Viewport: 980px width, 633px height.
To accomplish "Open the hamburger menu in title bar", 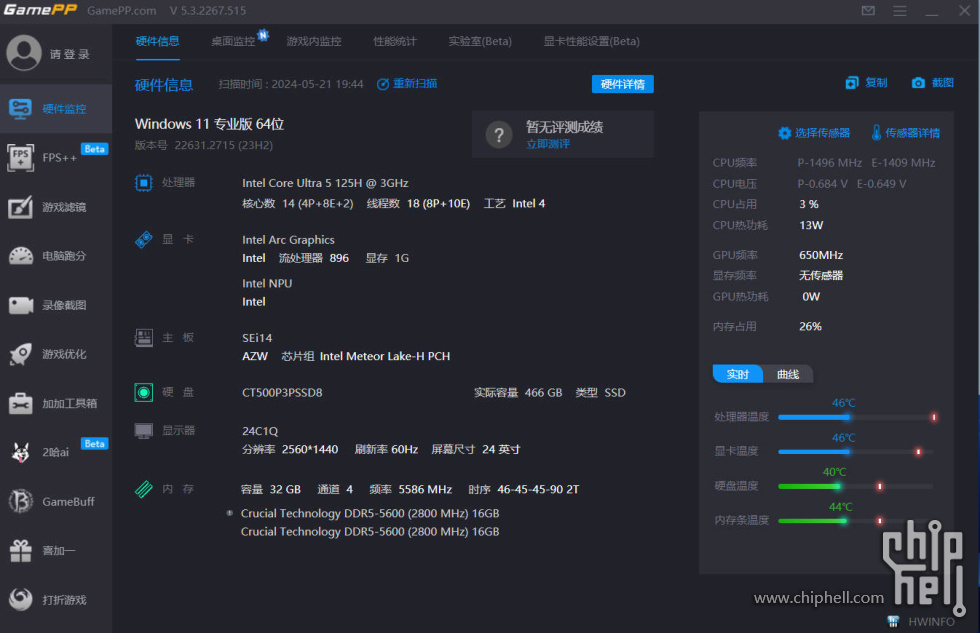I will click(899, 11).
